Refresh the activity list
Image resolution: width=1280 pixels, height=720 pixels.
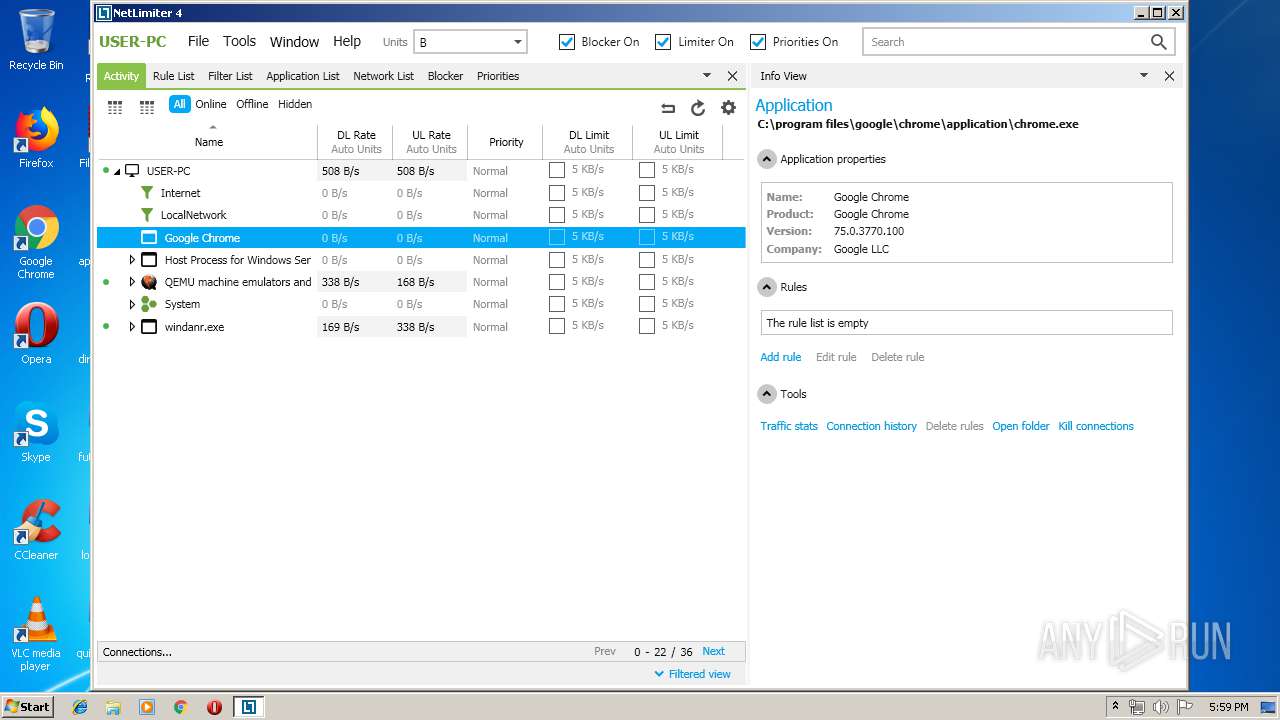(698, 108)
